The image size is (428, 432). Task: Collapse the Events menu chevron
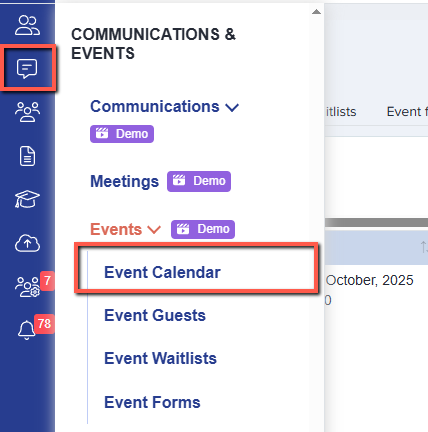[154, 230]
